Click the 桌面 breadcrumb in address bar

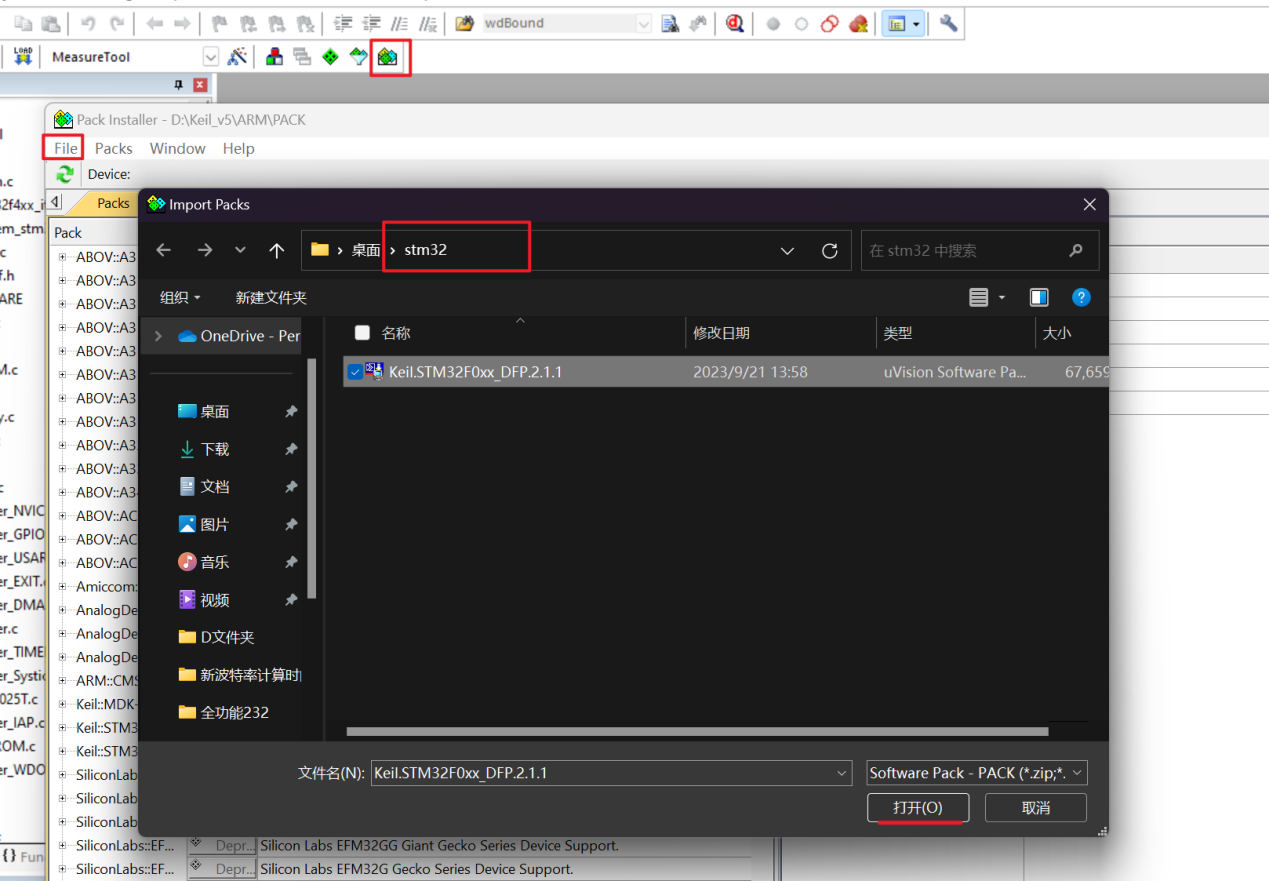tap(366, 250)
